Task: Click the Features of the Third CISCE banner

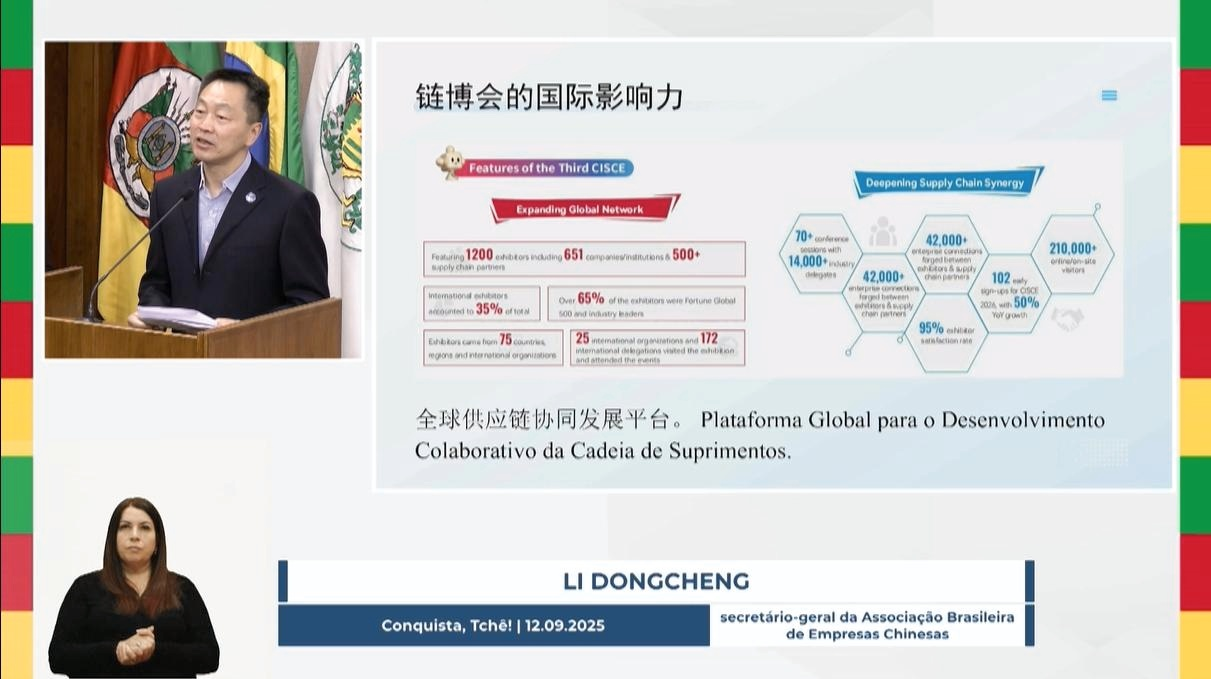Action: pyautogui.click(x=546, y=168)
